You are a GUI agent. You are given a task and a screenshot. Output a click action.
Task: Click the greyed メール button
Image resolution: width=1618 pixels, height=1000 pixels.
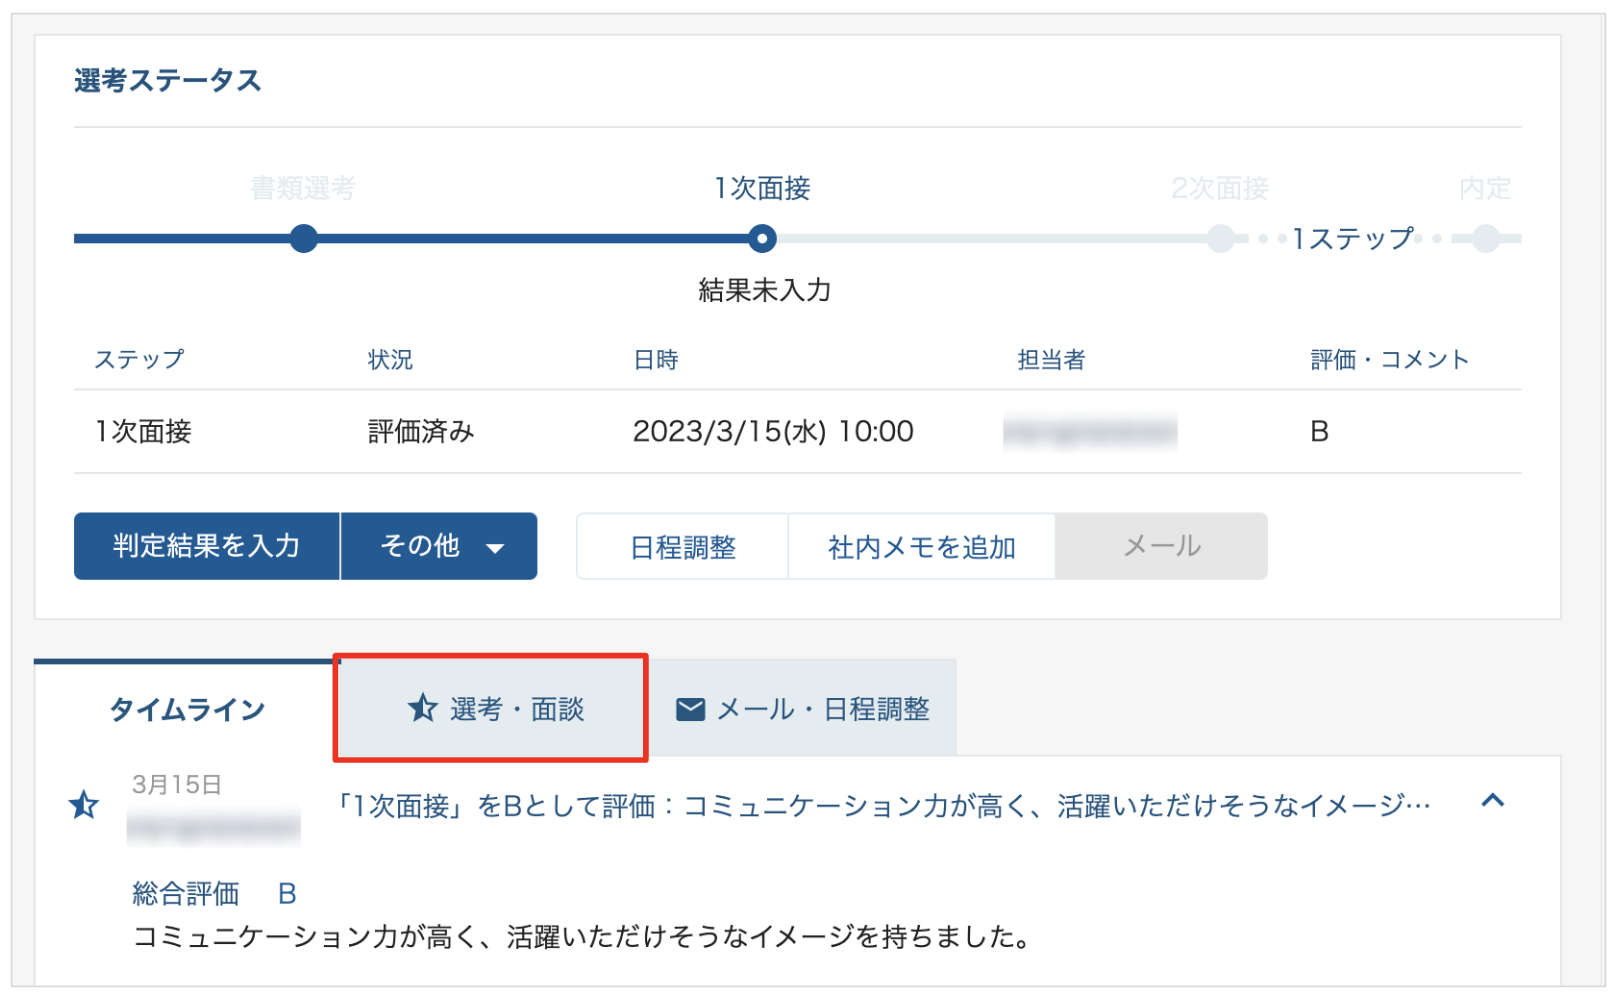[x=1161, y=547]
